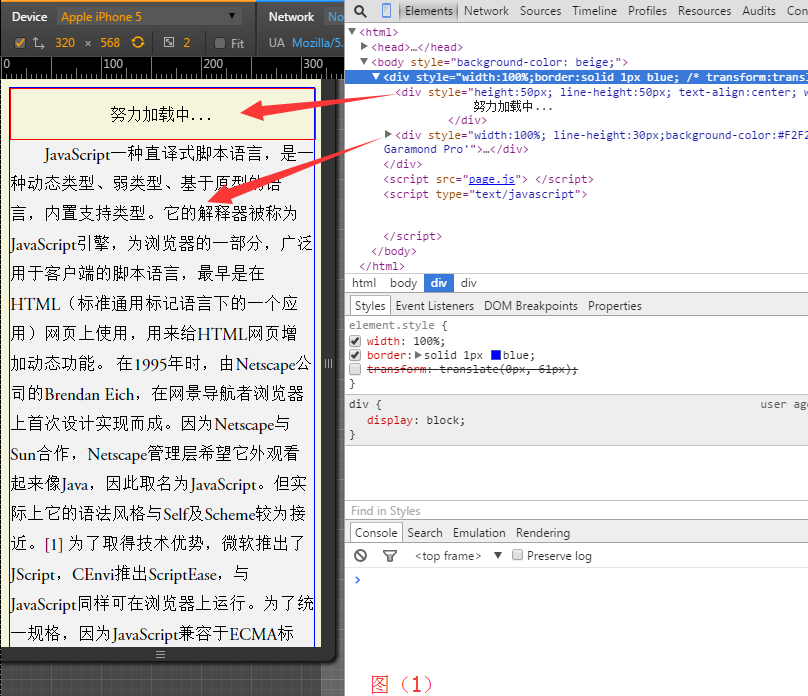Click the highlighted div breadcrumb
The width and height of the screenshot is (808, 696).
click(439, 283)
